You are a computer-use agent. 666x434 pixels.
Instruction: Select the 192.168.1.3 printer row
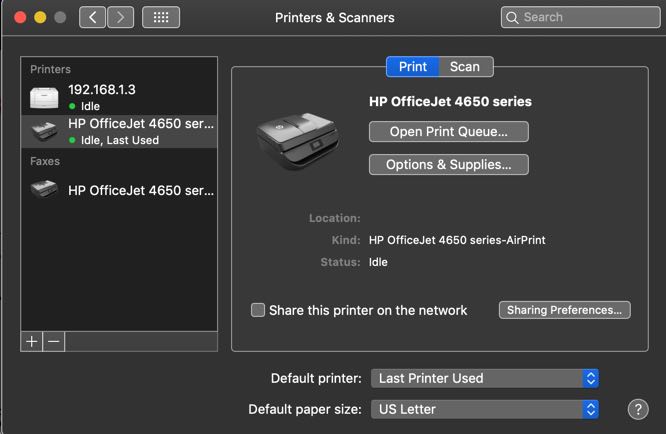pos(119,97)
